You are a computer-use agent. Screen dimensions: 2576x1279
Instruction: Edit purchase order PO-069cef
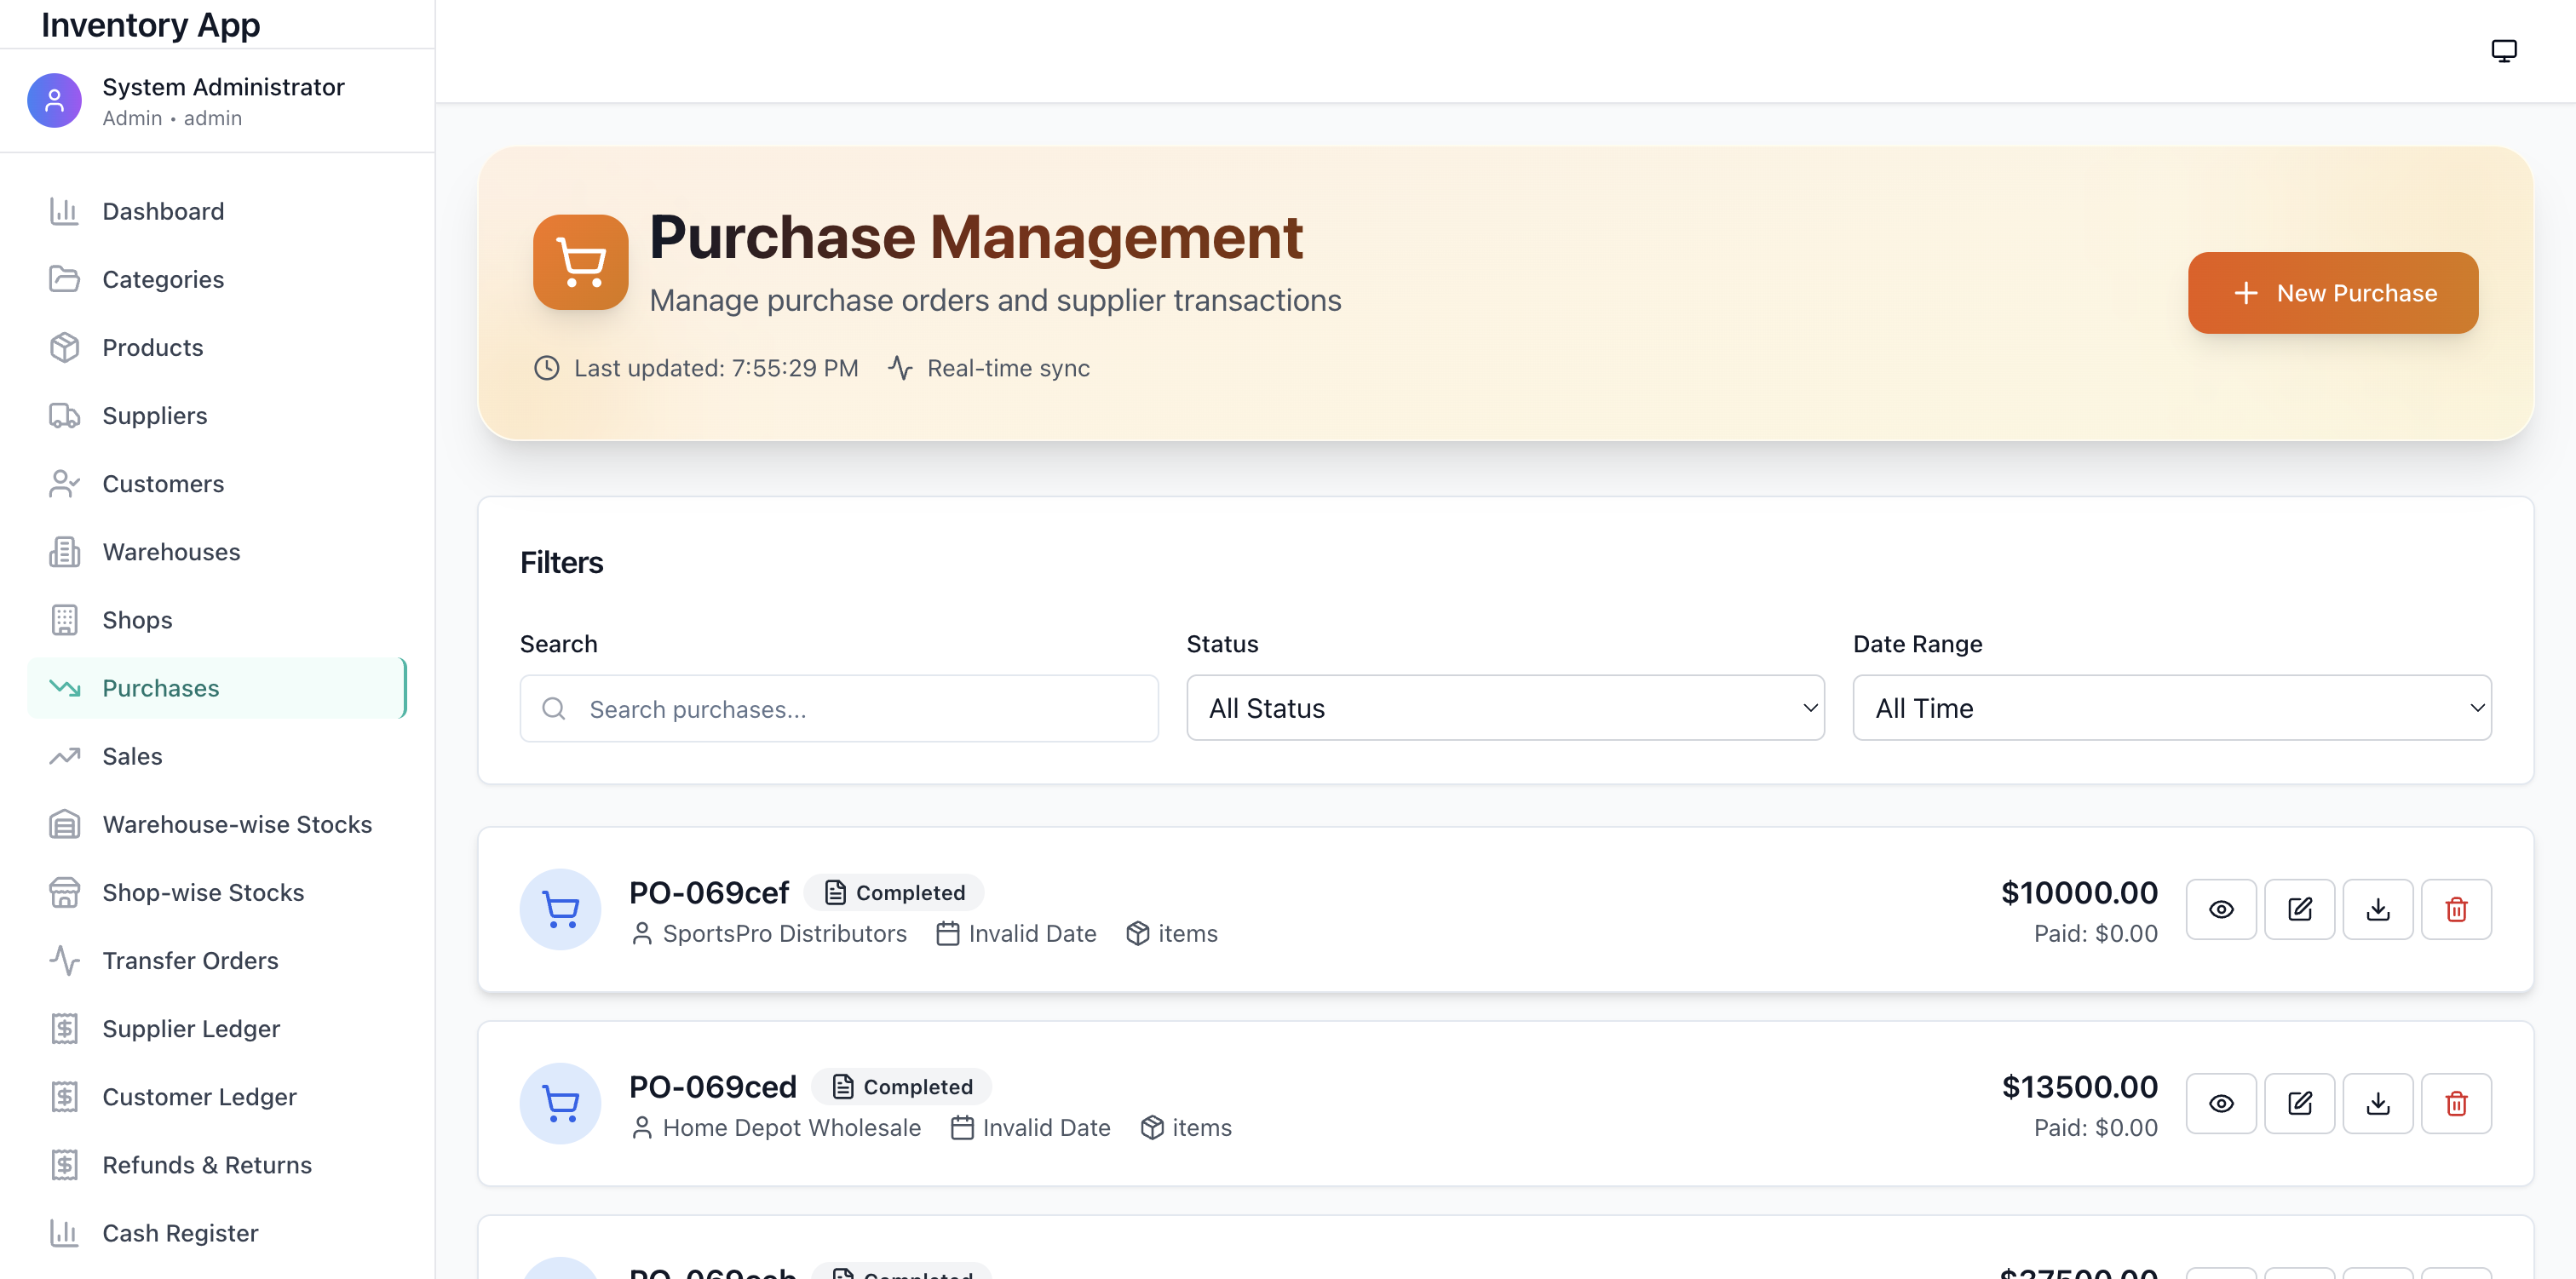(2299, 909)
